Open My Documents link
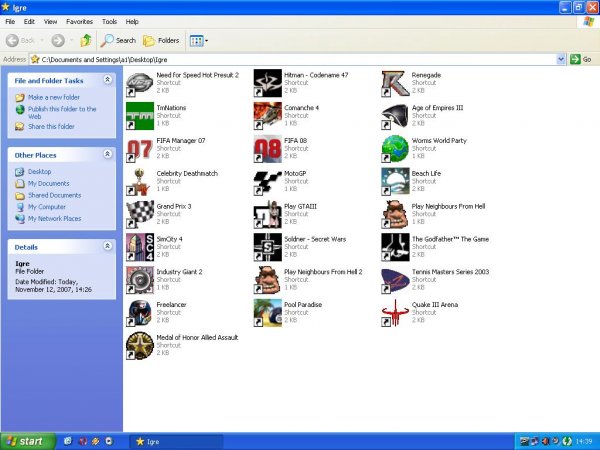600x450 pixels. 48,184
